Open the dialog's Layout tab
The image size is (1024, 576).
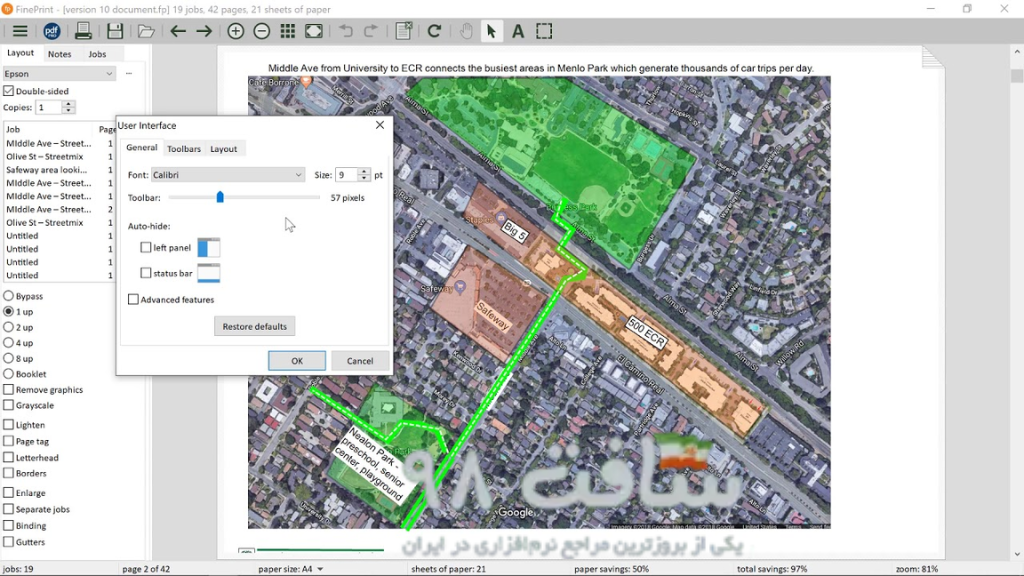(223, 149)
